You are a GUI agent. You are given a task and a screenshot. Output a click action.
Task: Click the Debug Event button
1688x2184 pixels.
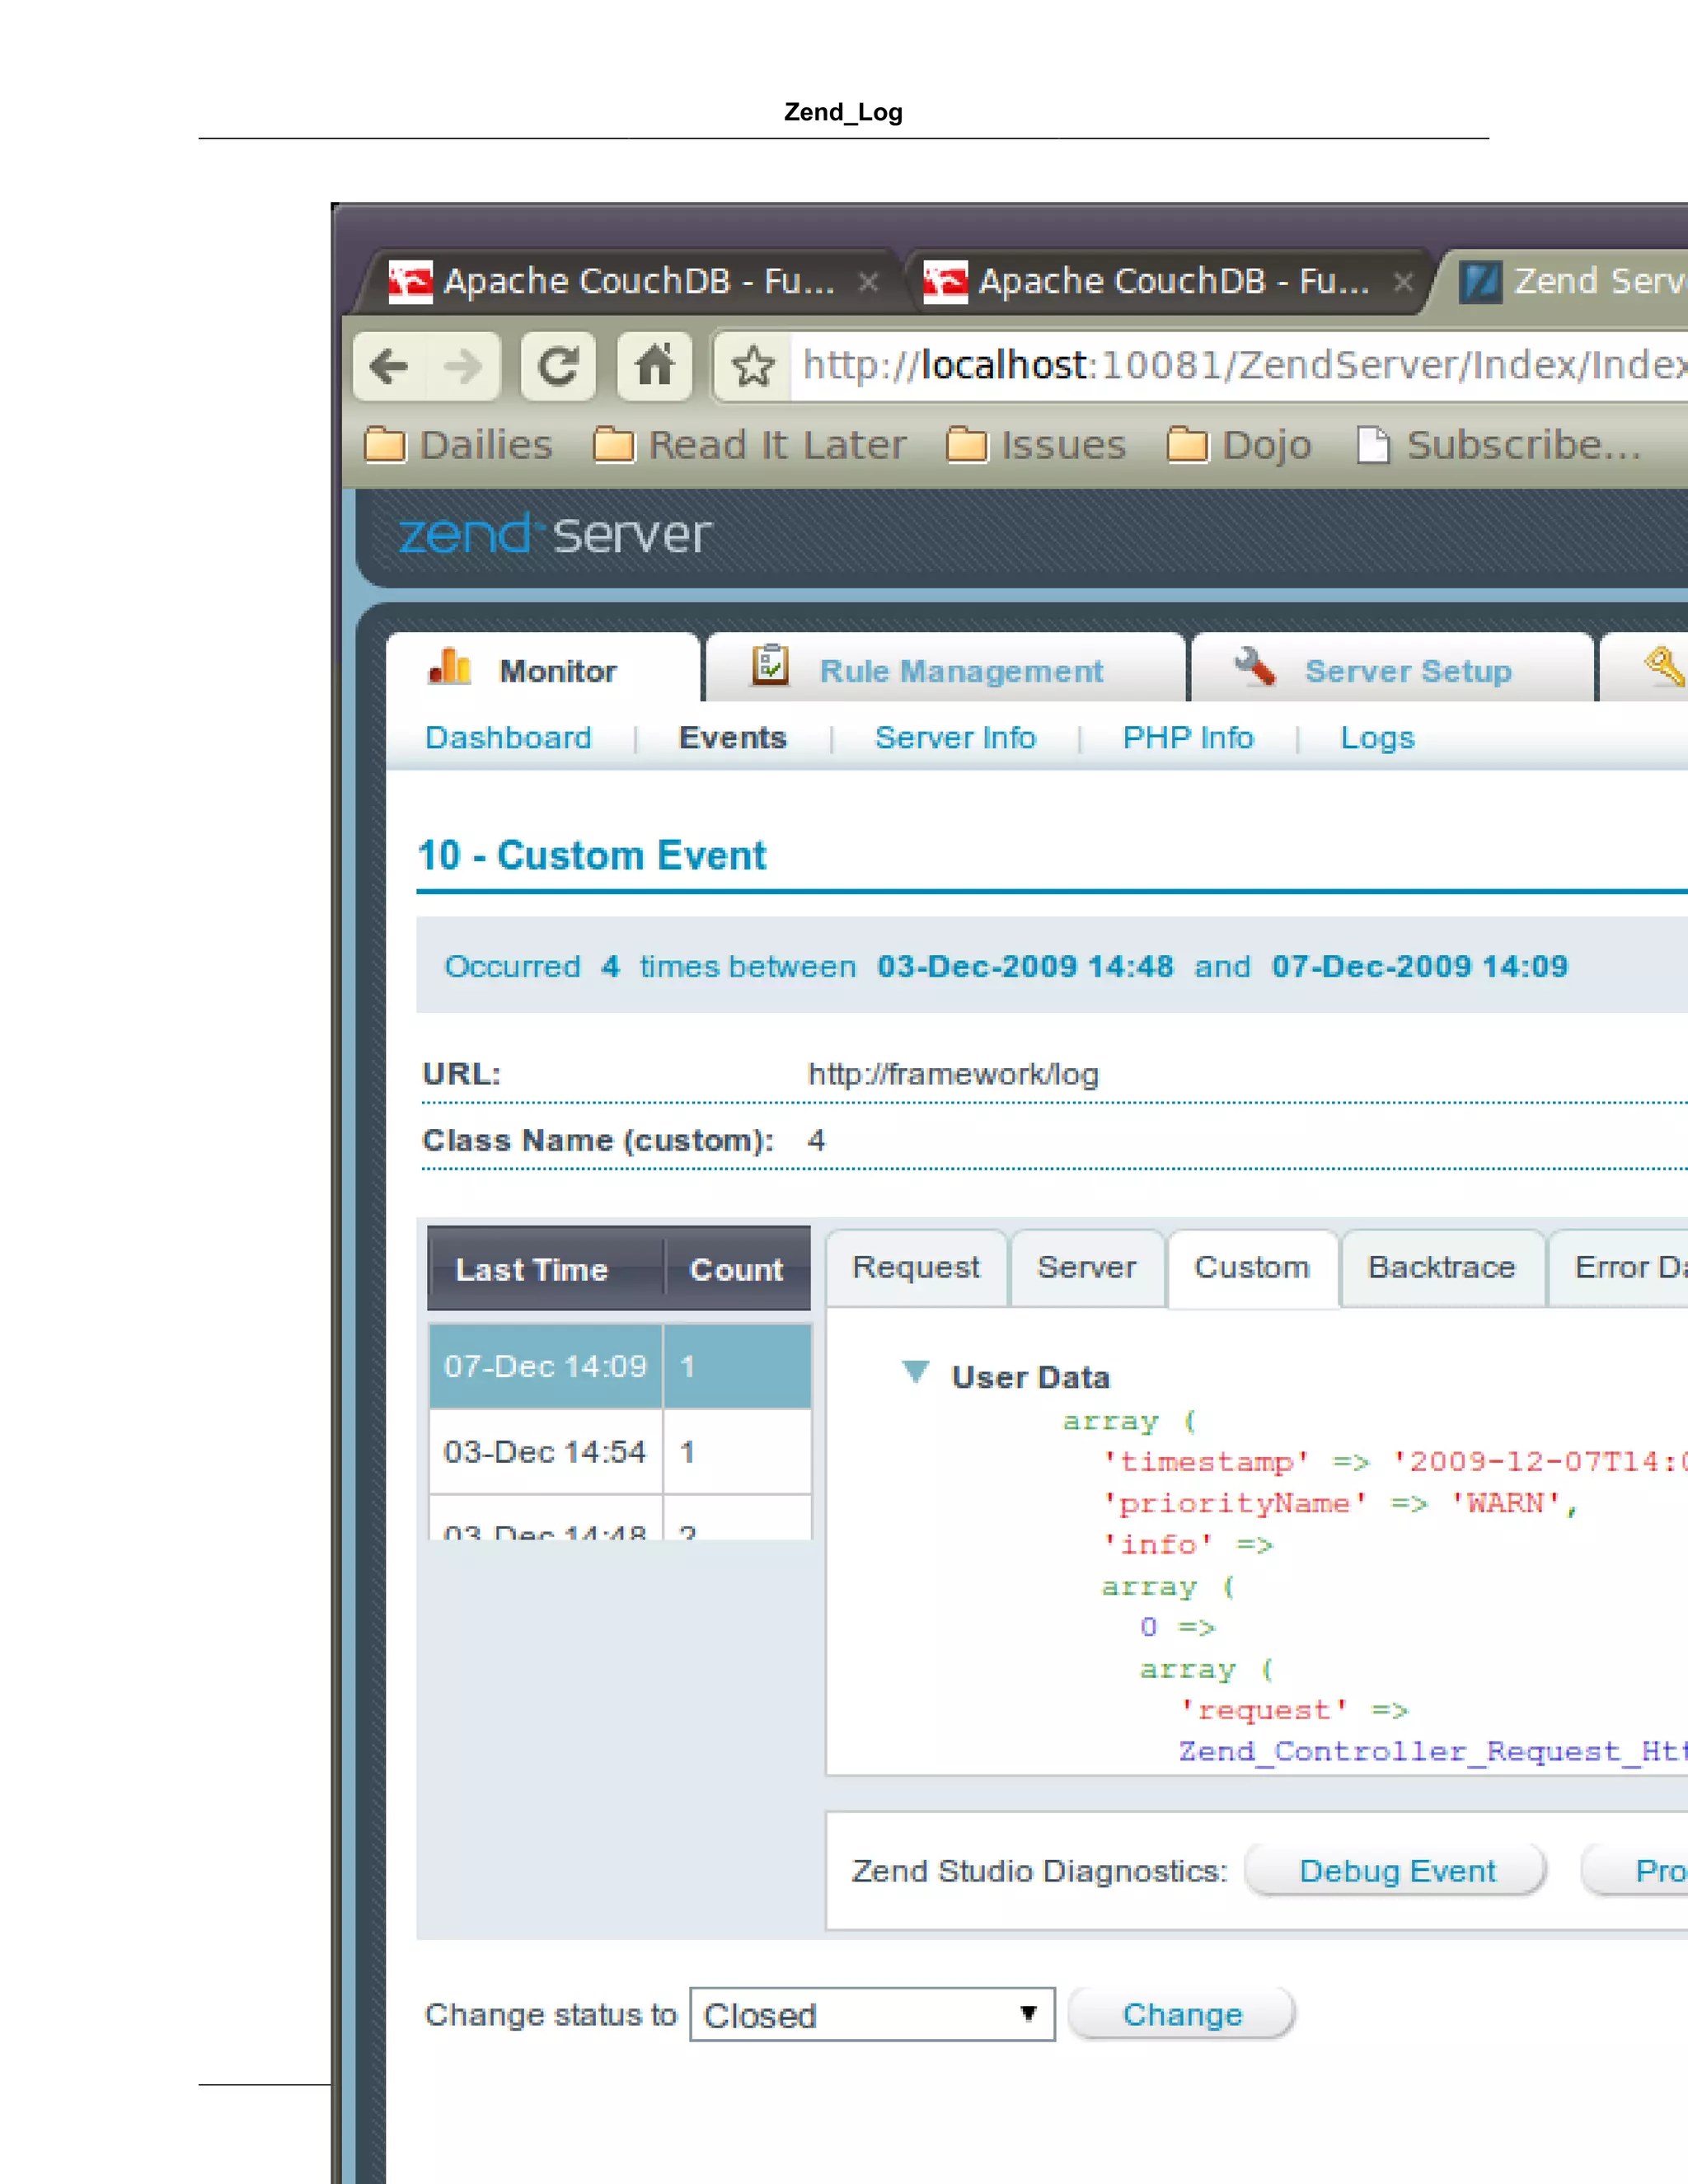click(1397, 1871)
